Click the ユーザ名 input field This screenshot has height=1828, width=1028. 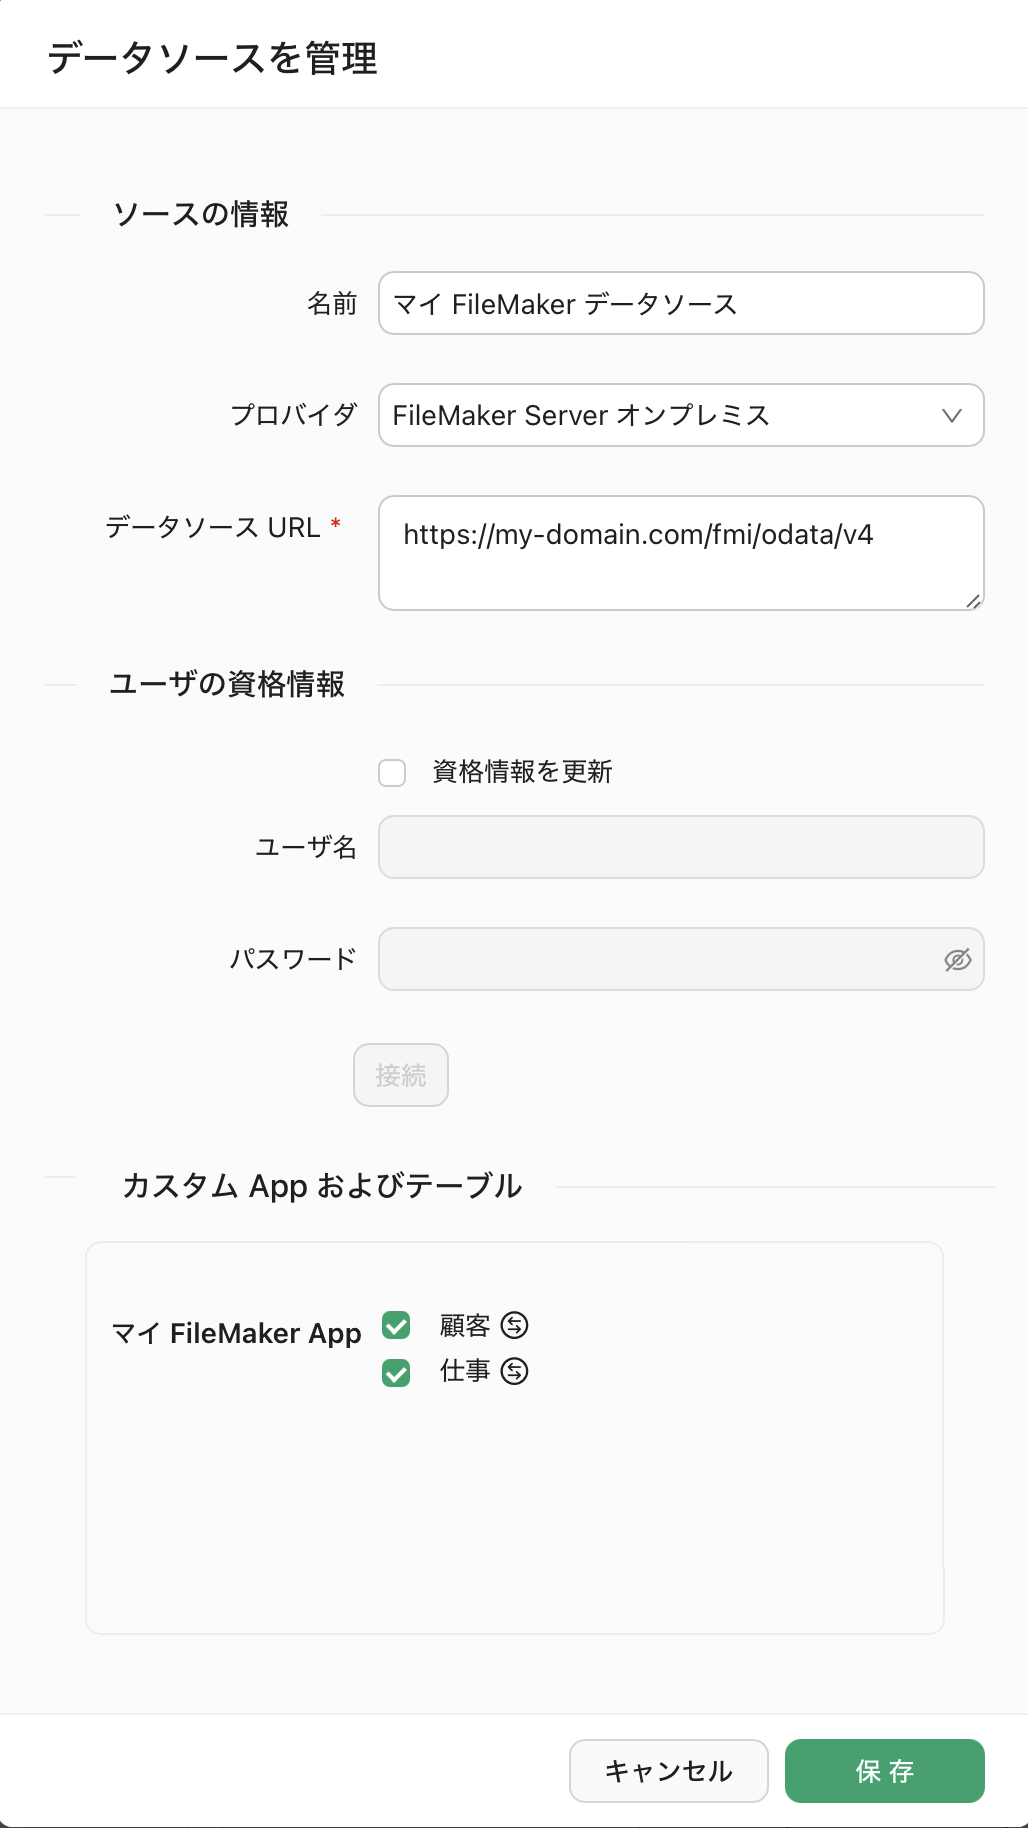(680, 847)
